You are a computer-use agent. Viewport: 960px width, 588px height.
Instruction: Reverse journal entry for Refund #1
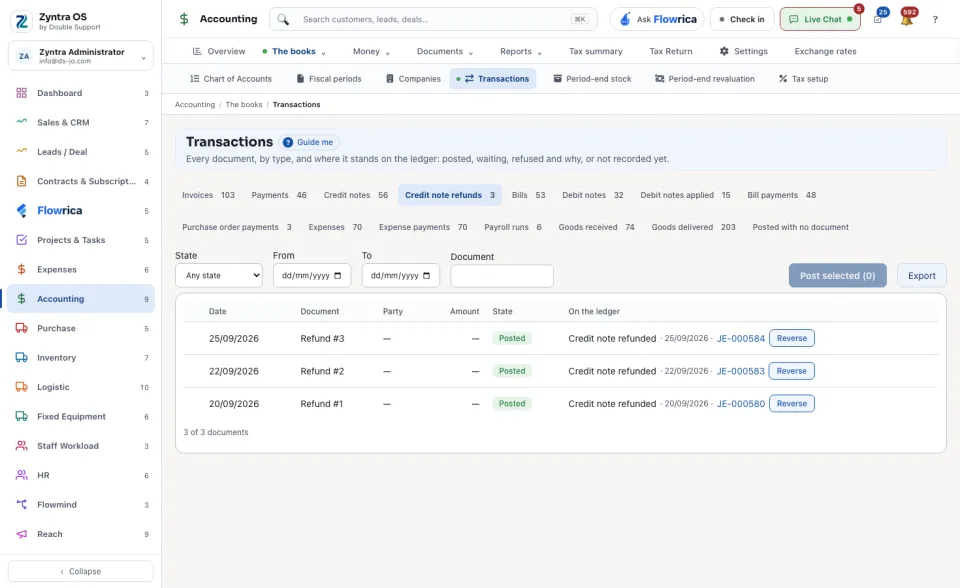tap(792, 404)
